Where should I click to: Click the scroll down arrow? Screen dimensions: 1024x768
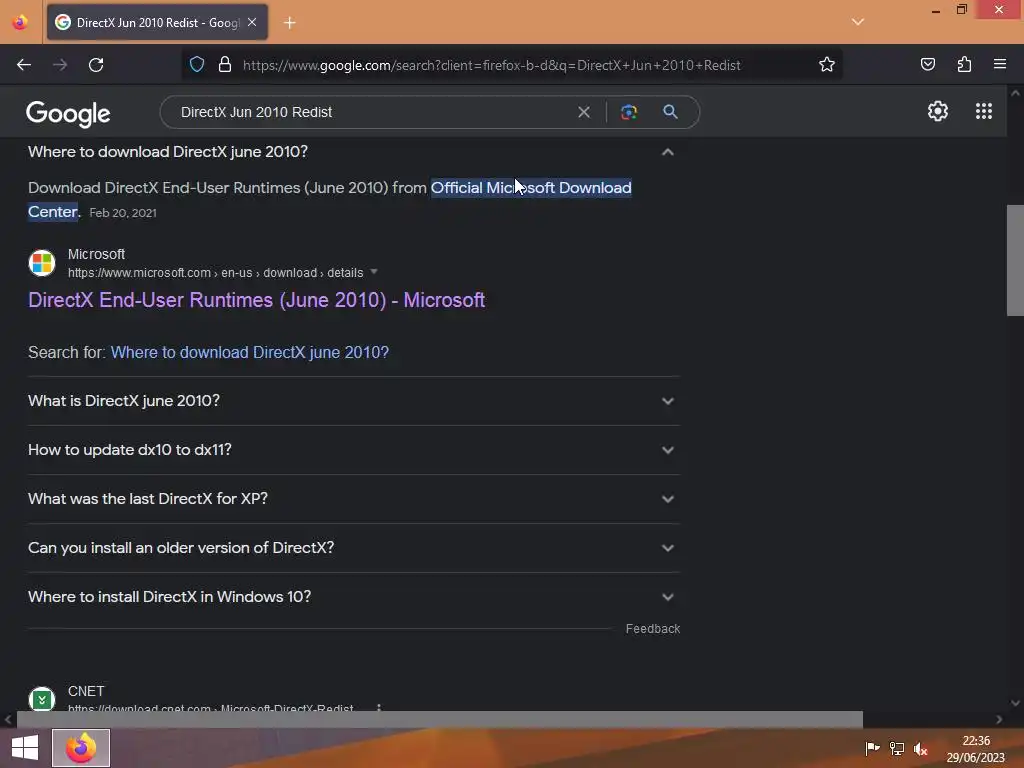coord(1015,703)
